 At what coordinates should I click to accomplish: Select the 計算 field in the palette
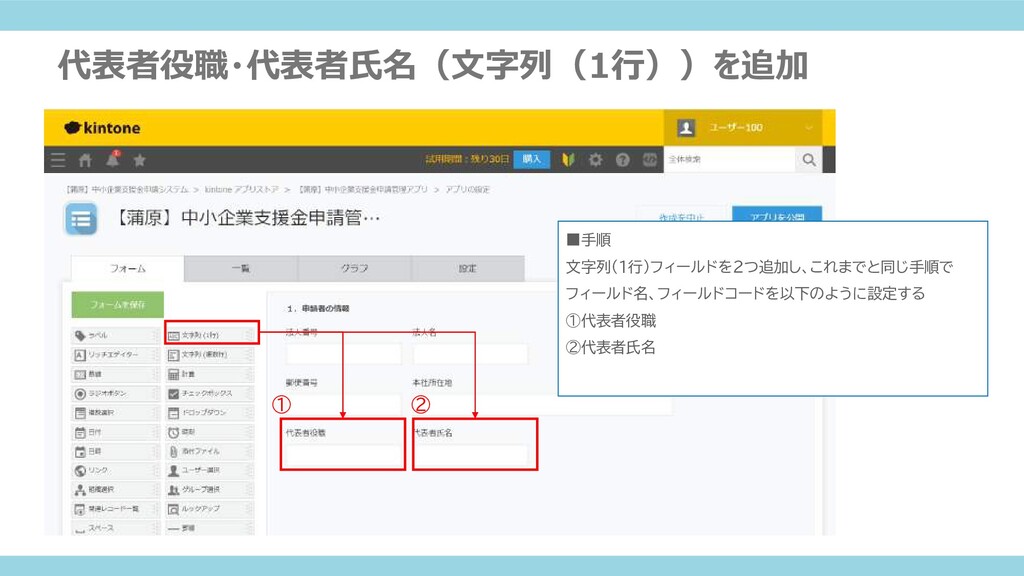click(x=209, y=374)
